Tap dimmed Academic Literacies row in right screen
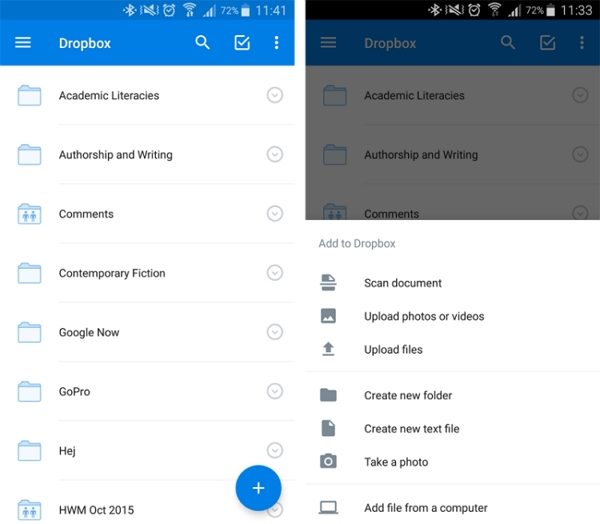 (x=452, y=95)
